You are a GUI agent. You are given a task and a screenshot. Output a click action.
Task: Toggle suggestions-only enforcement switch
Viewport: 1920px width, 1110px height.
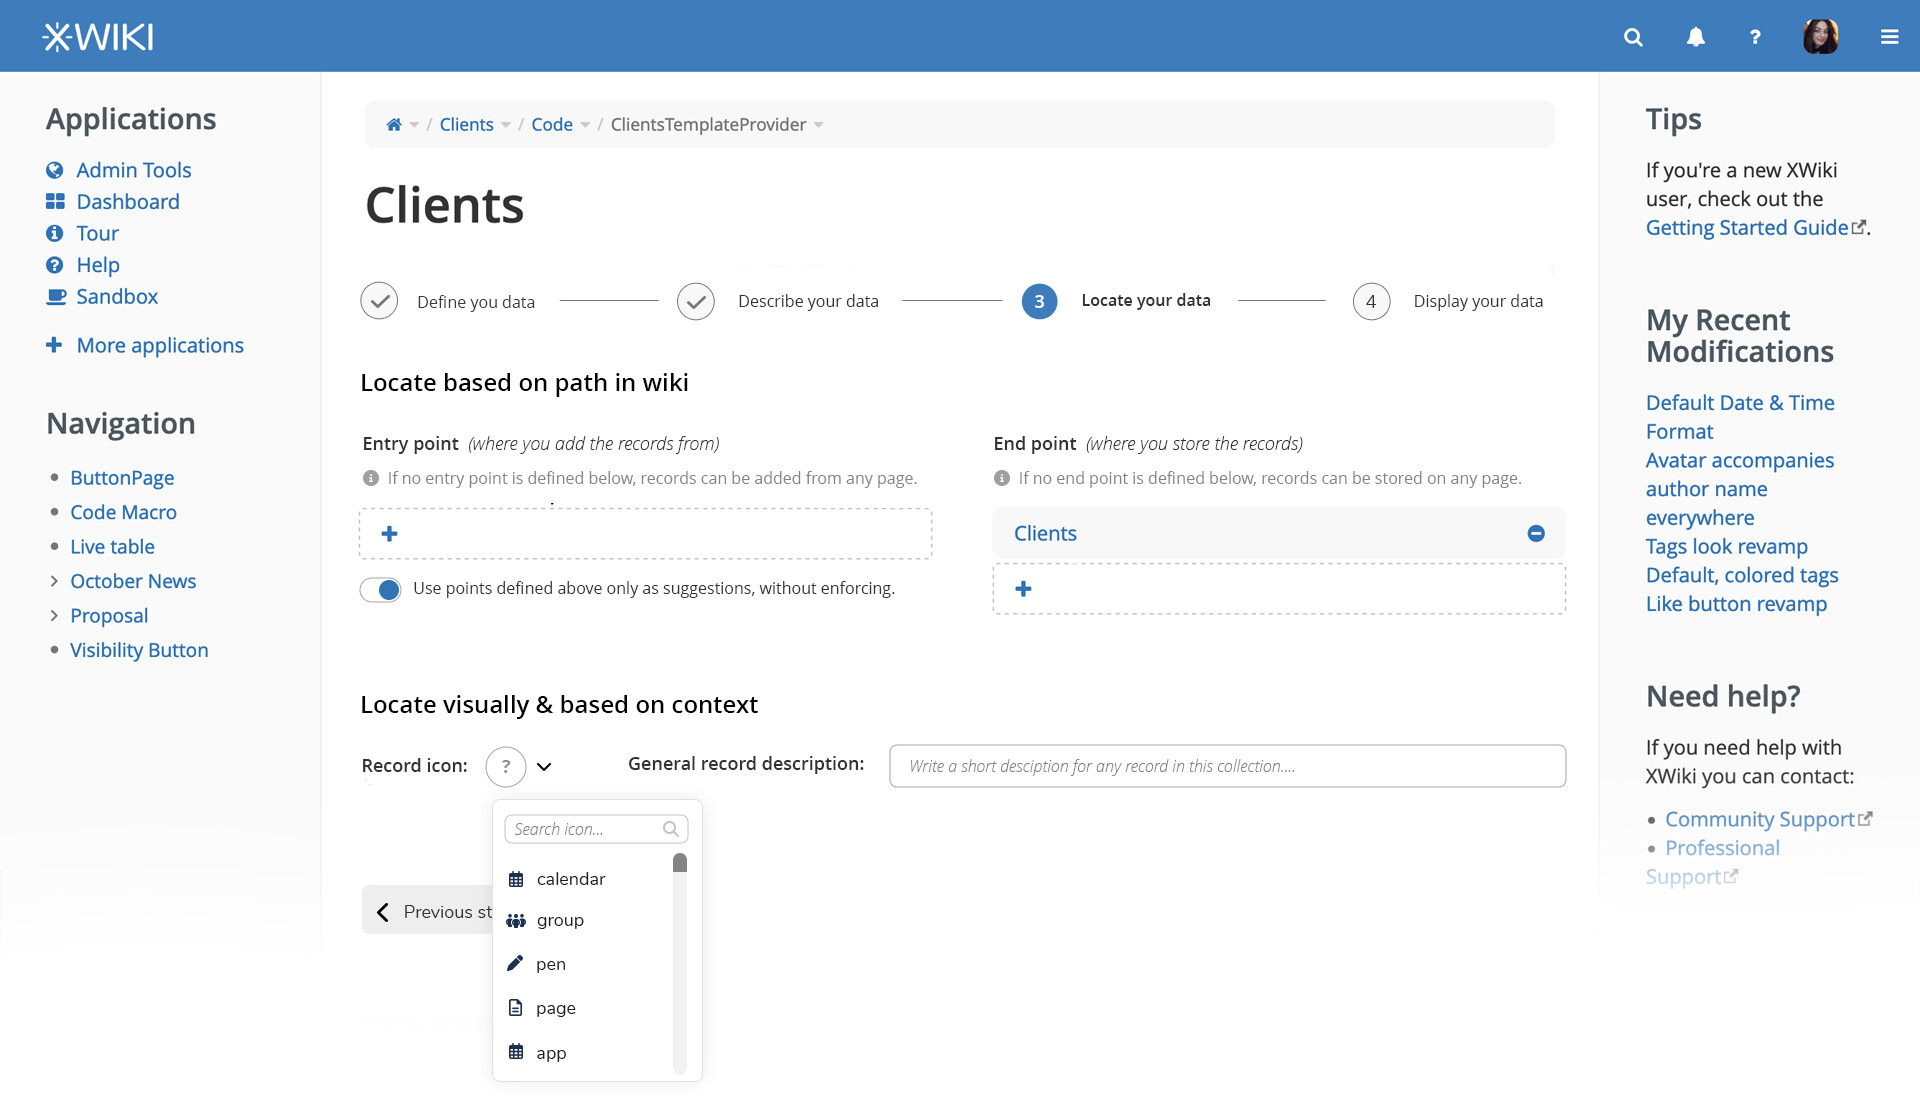tap(381, 589)
